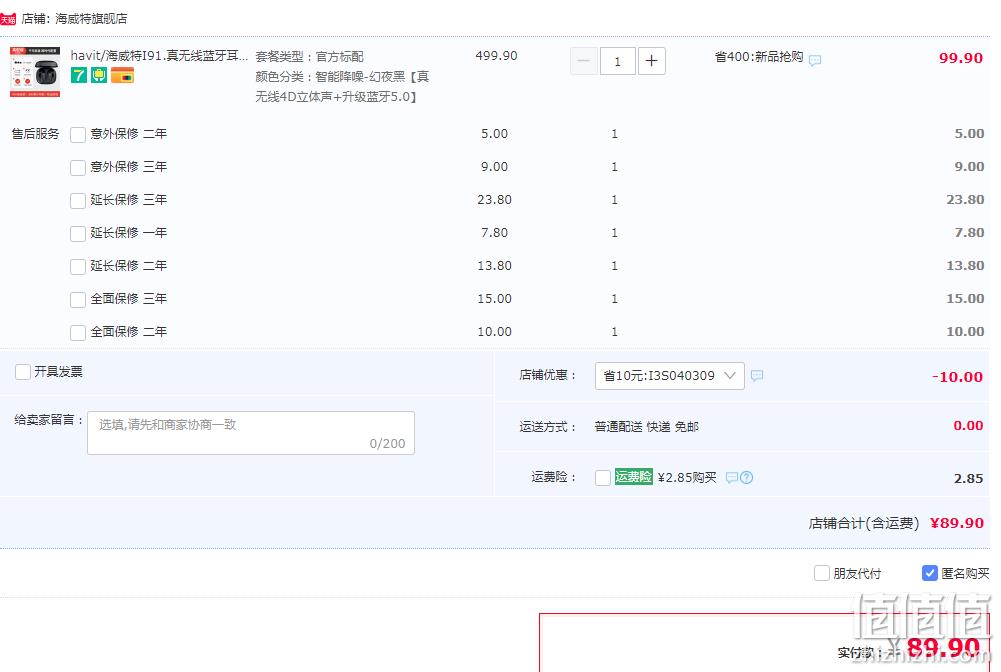The width and height of the screenshot is (1001, 672).
Task: Click the comment icon next to ¥2.85购买
Action: 732,477
